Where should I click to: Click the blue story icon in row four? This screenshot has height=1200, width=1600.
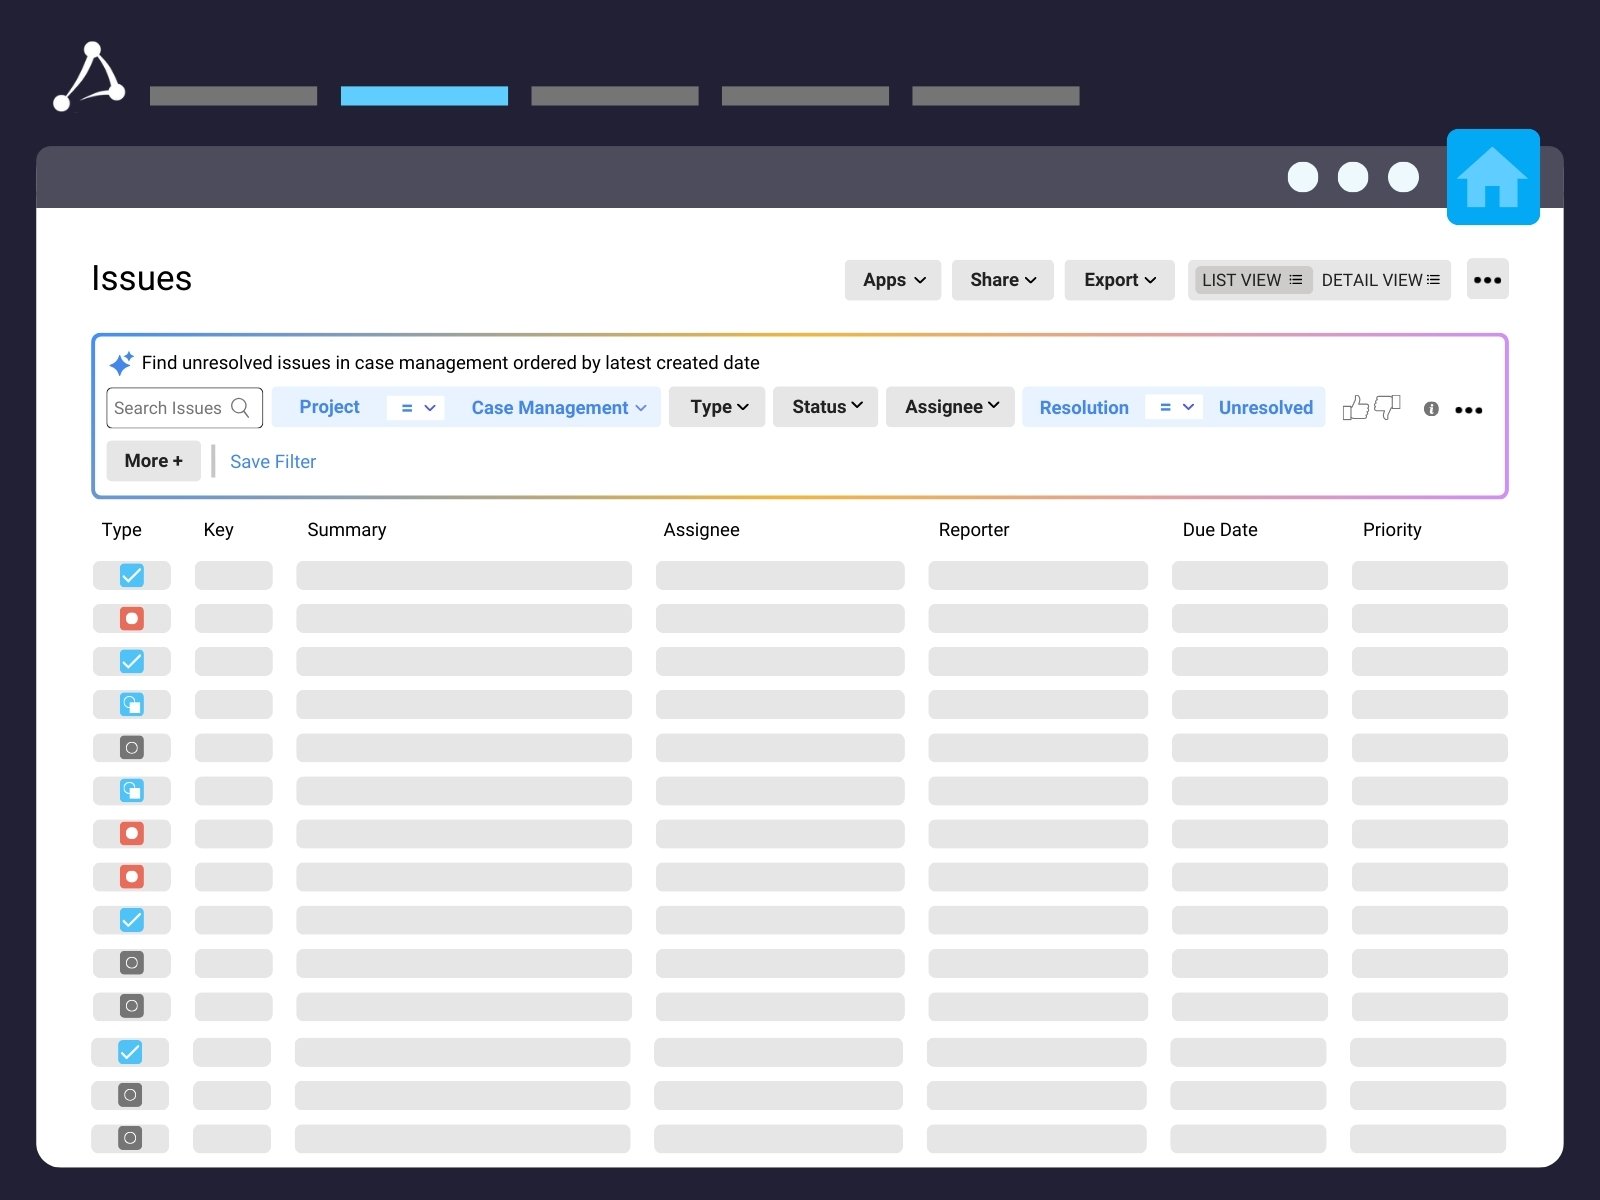(x=131, y=704)
